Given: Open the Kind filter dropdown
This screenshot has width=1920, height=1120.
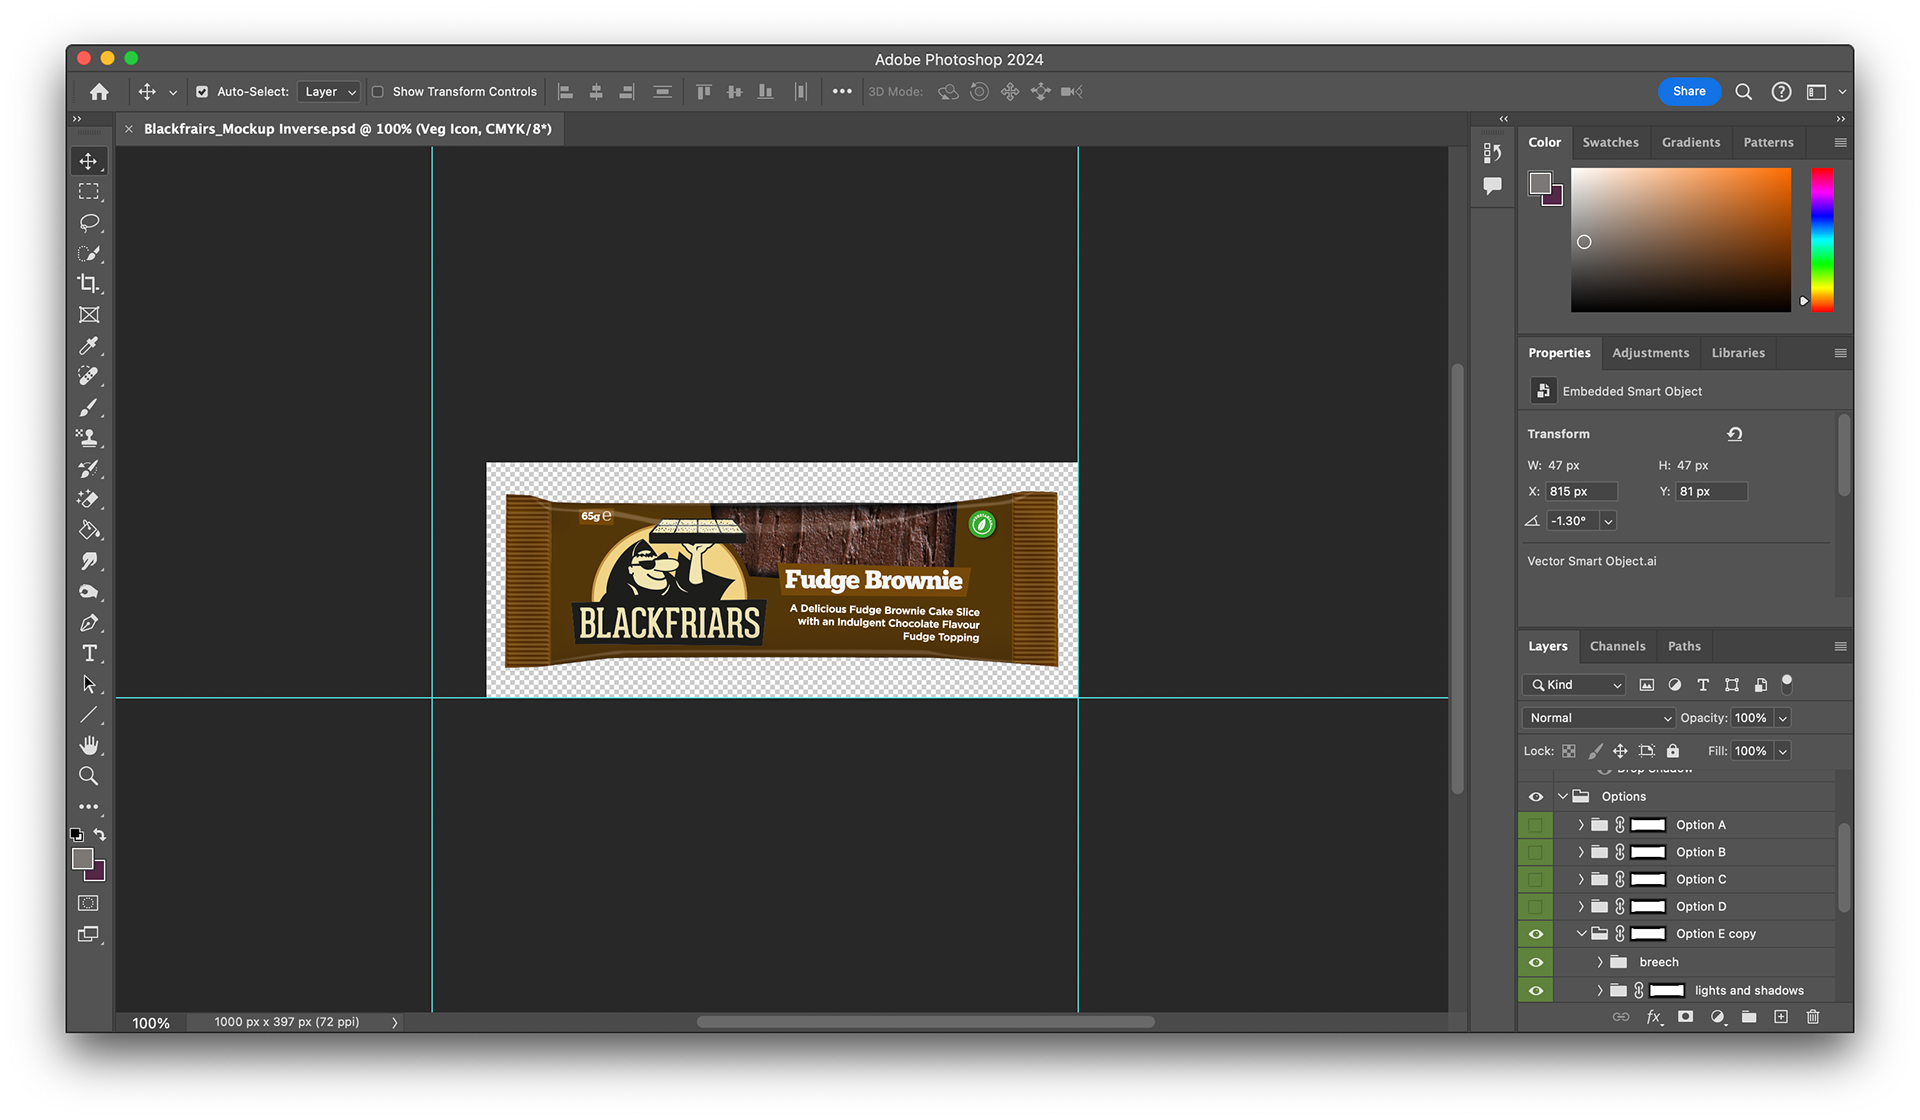Looking at the screenshot, I should point(1574,685).
